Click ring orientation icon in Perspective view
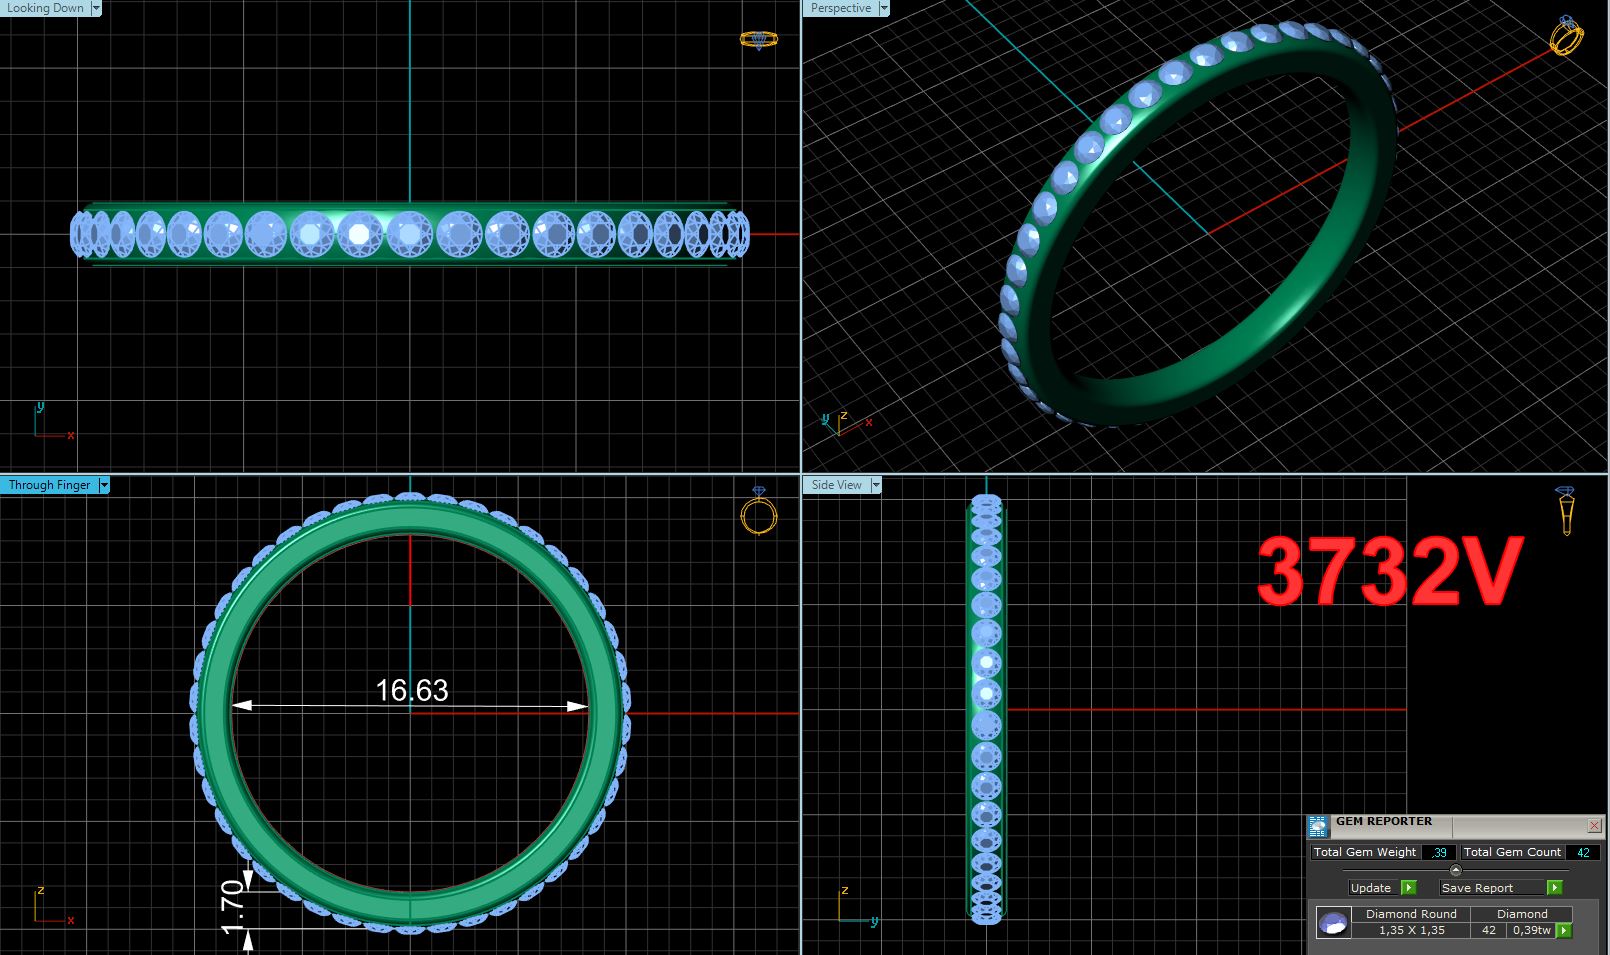 [1566, 35]
